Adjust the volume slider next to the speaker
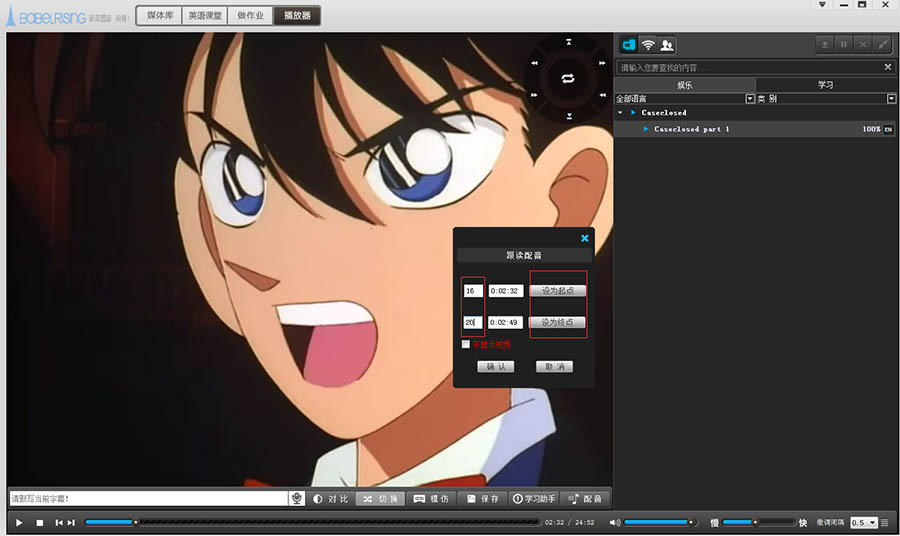The height and width of the screenshot is (536, 900). pos(660,522)
